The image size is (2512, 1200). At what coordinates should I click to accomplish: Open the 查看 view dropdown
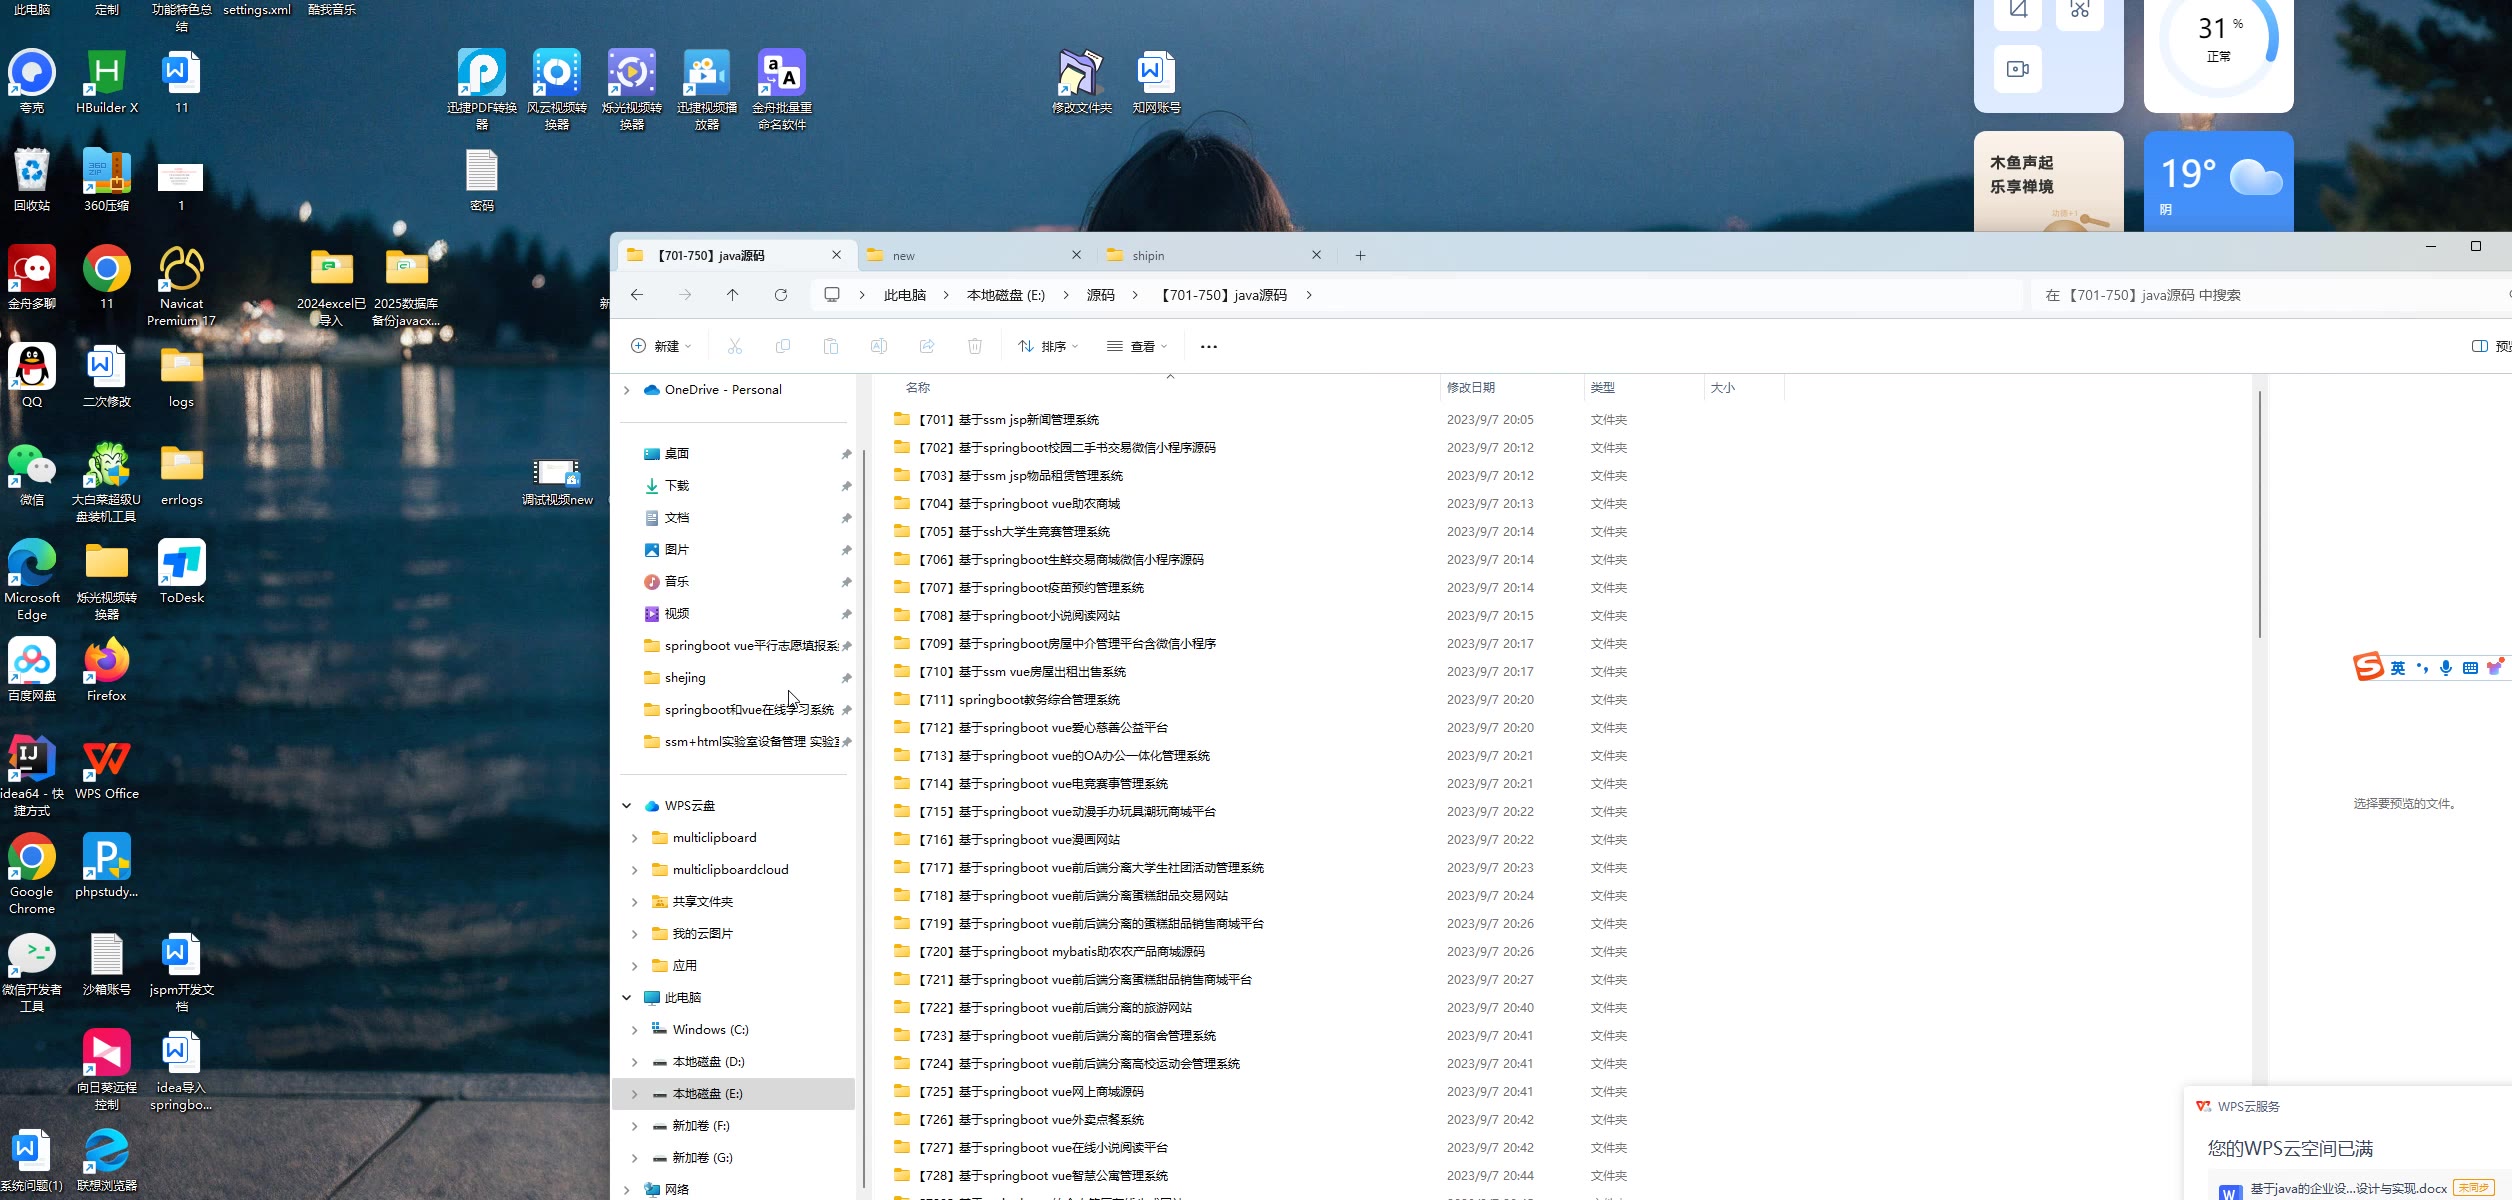point(1137,346)
